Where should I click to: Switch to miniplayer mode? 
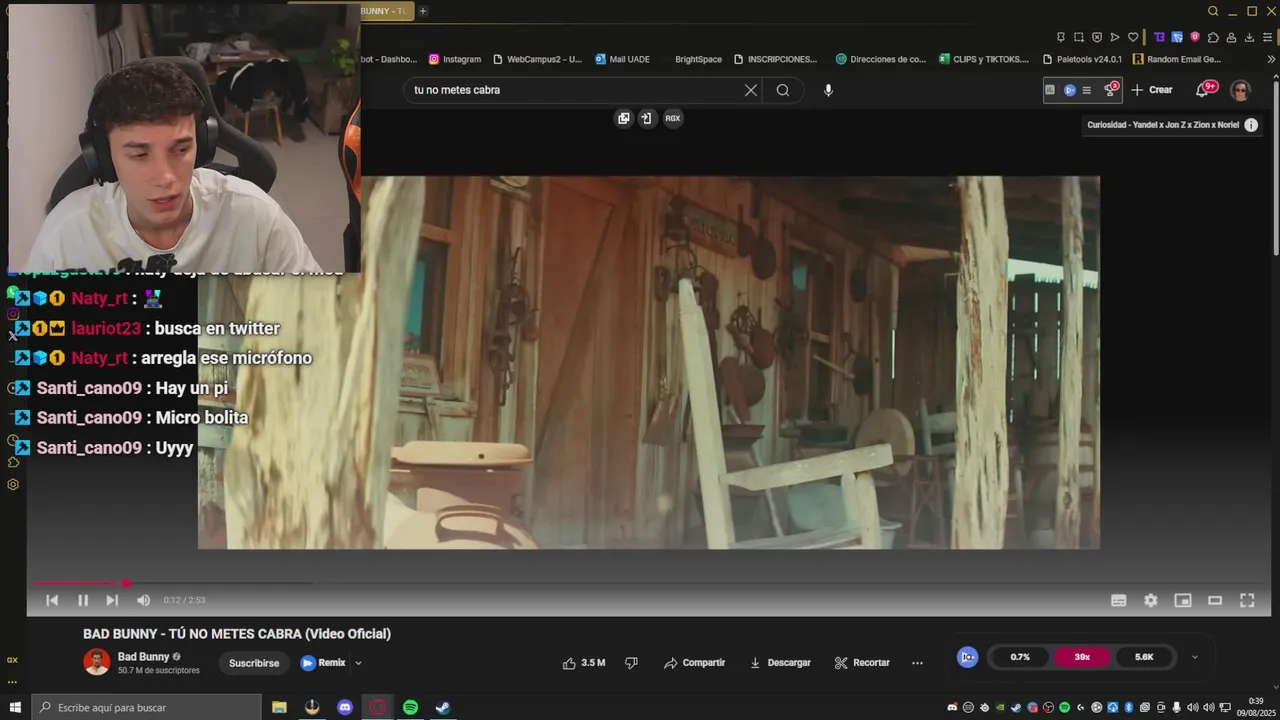[x=1183, y=600]
